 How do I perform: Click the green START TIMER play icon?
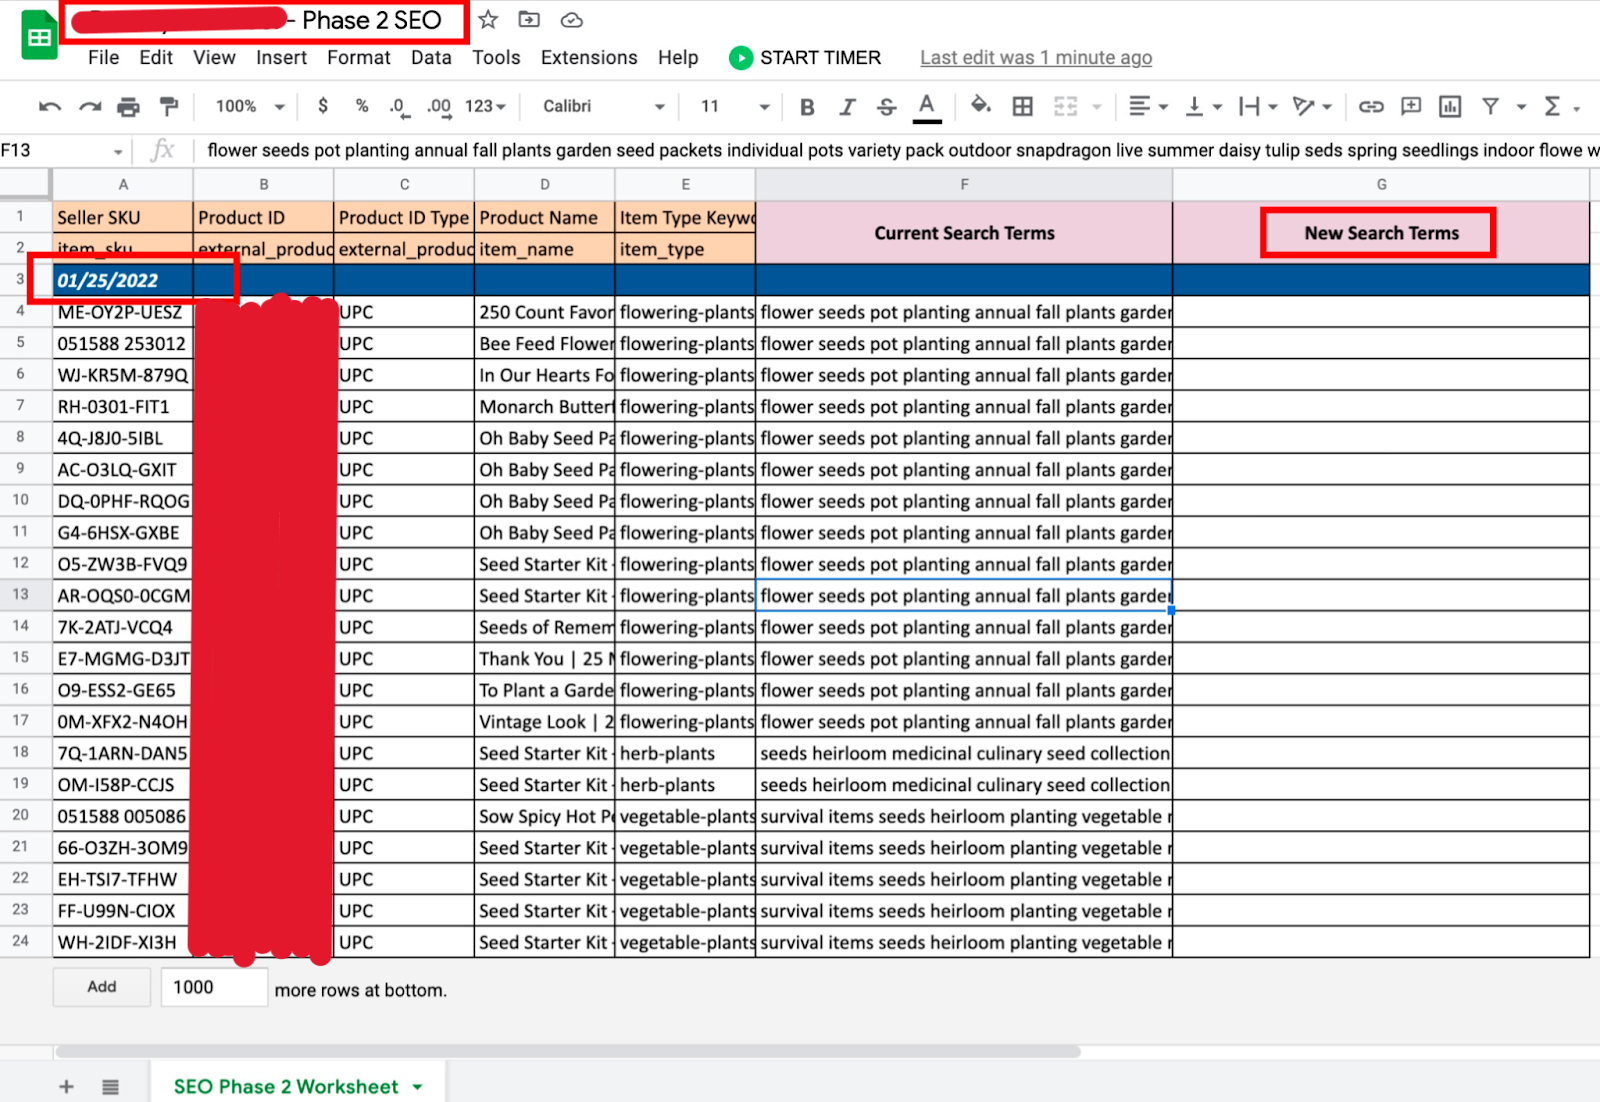741,58
